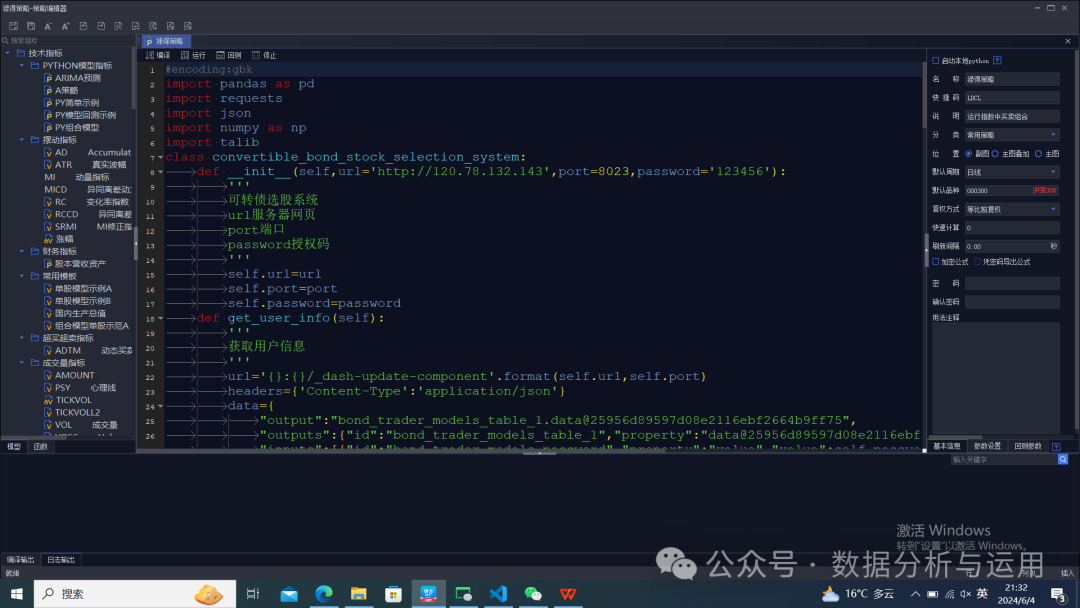Select 副图 radio button

tap(968, 154)
